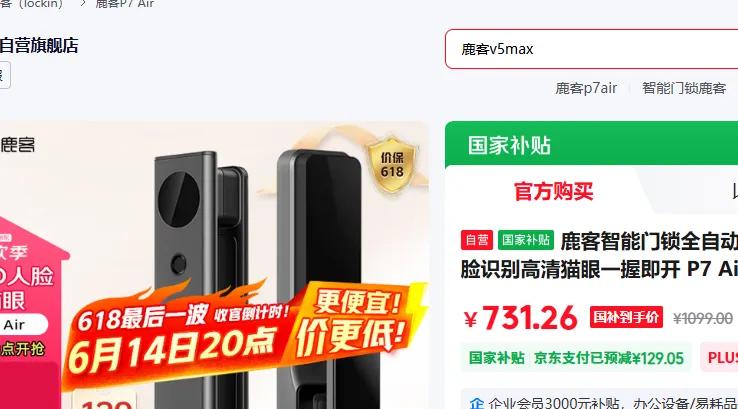Open the 鹿客P7 Air breadcrumb link

coord(124,4)
